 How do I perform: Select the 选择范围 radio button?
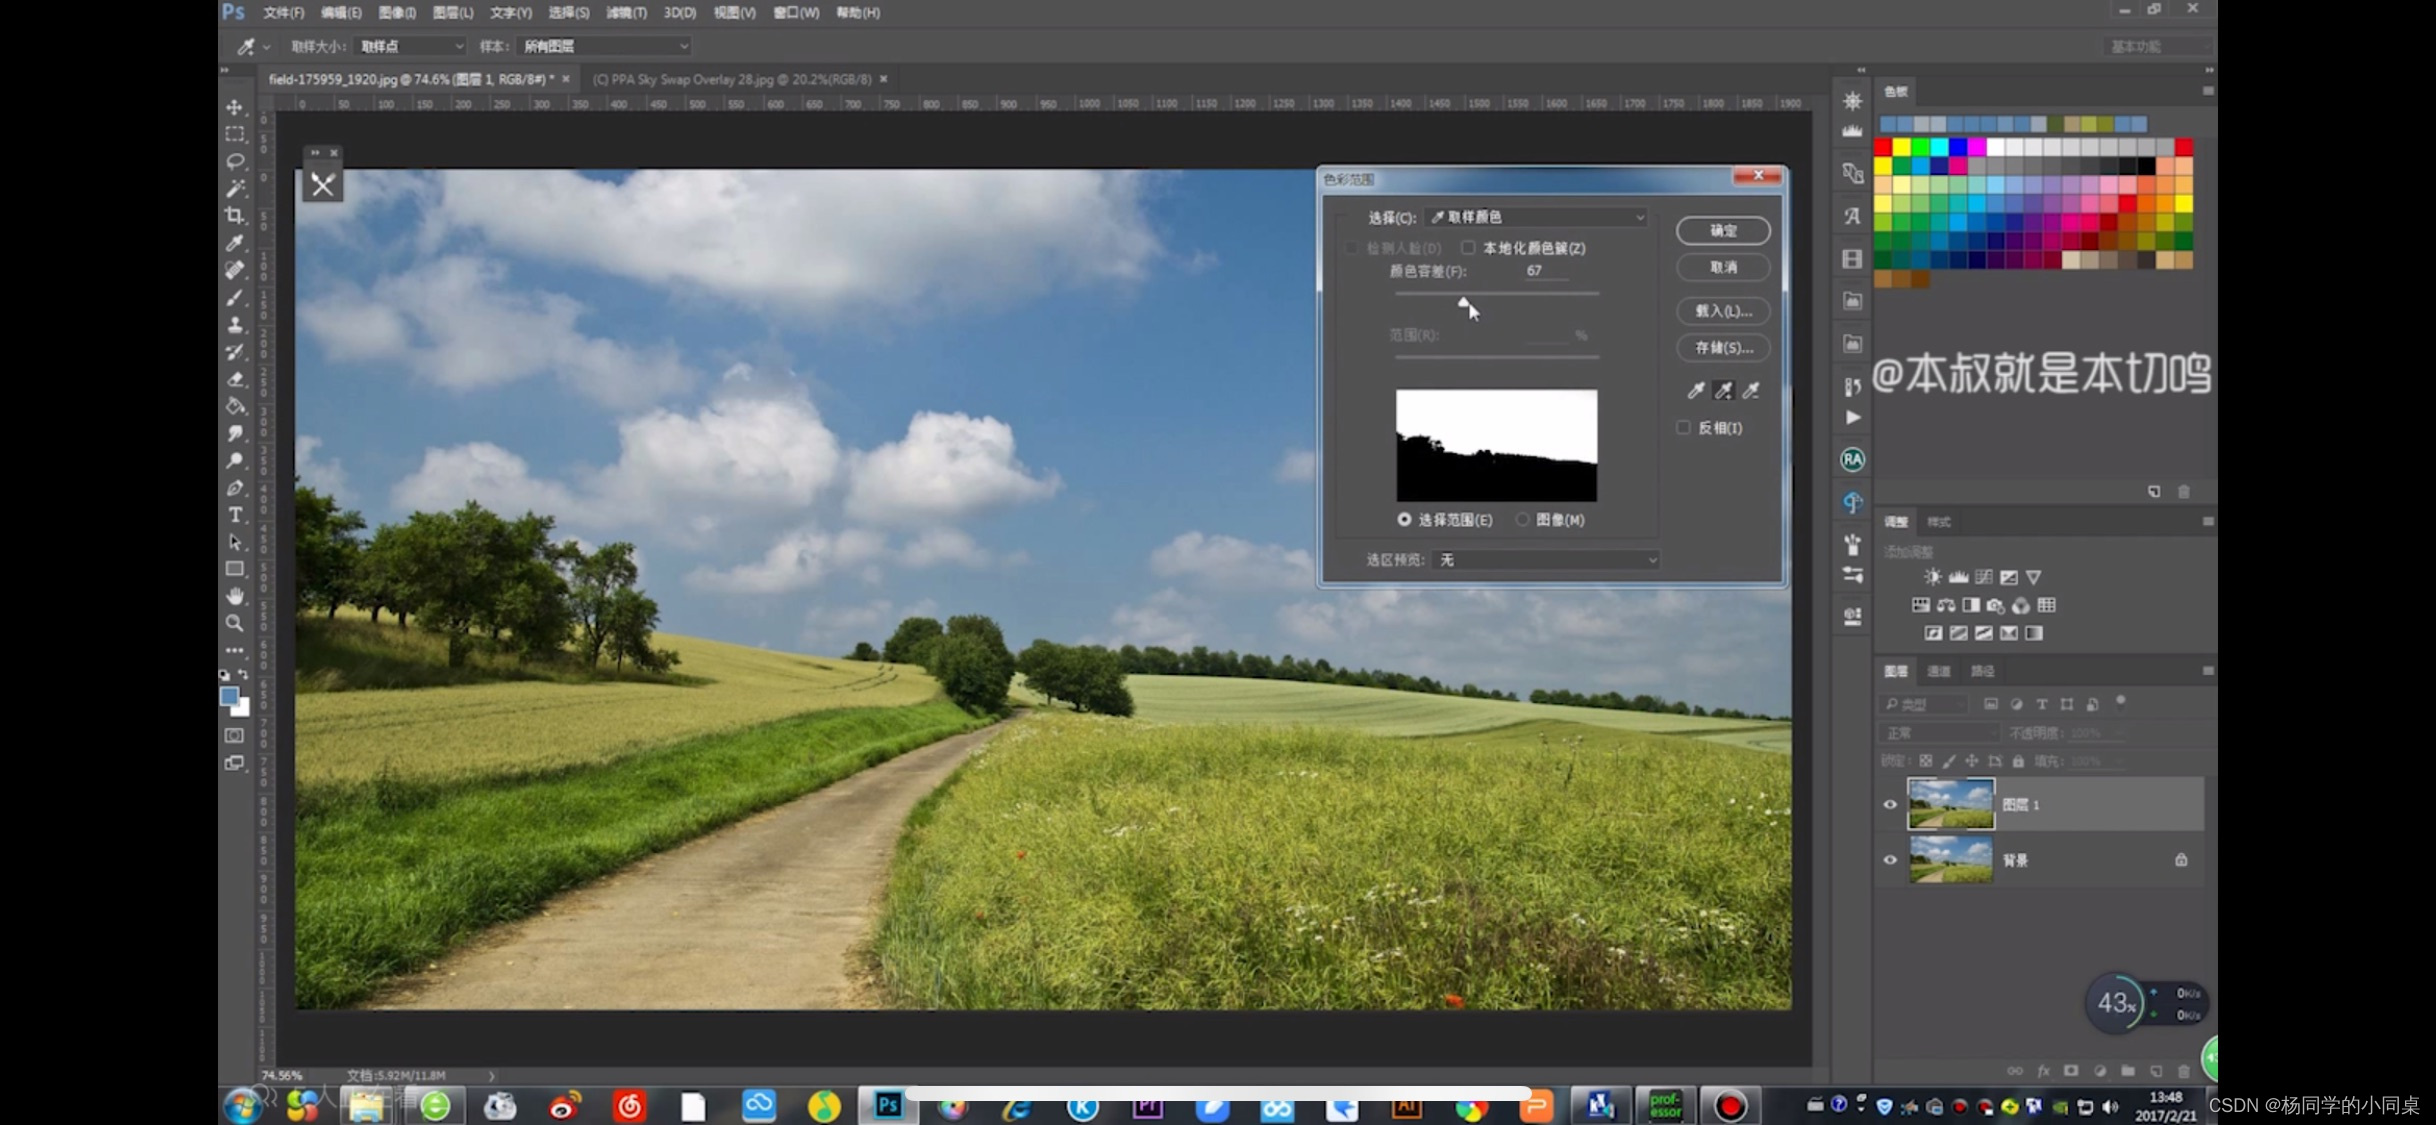point(1405,520)
